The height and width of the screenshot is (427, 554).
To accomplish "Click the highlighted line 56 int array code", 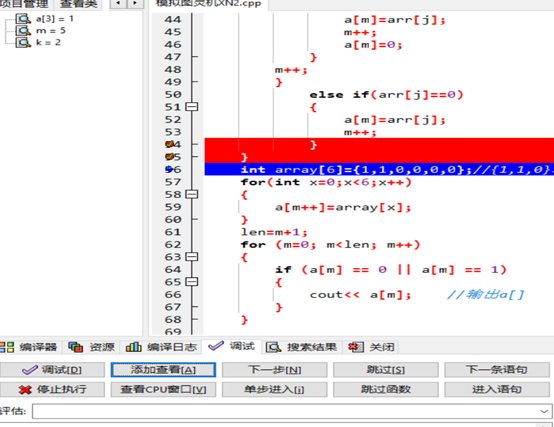I will click(379, 169).
